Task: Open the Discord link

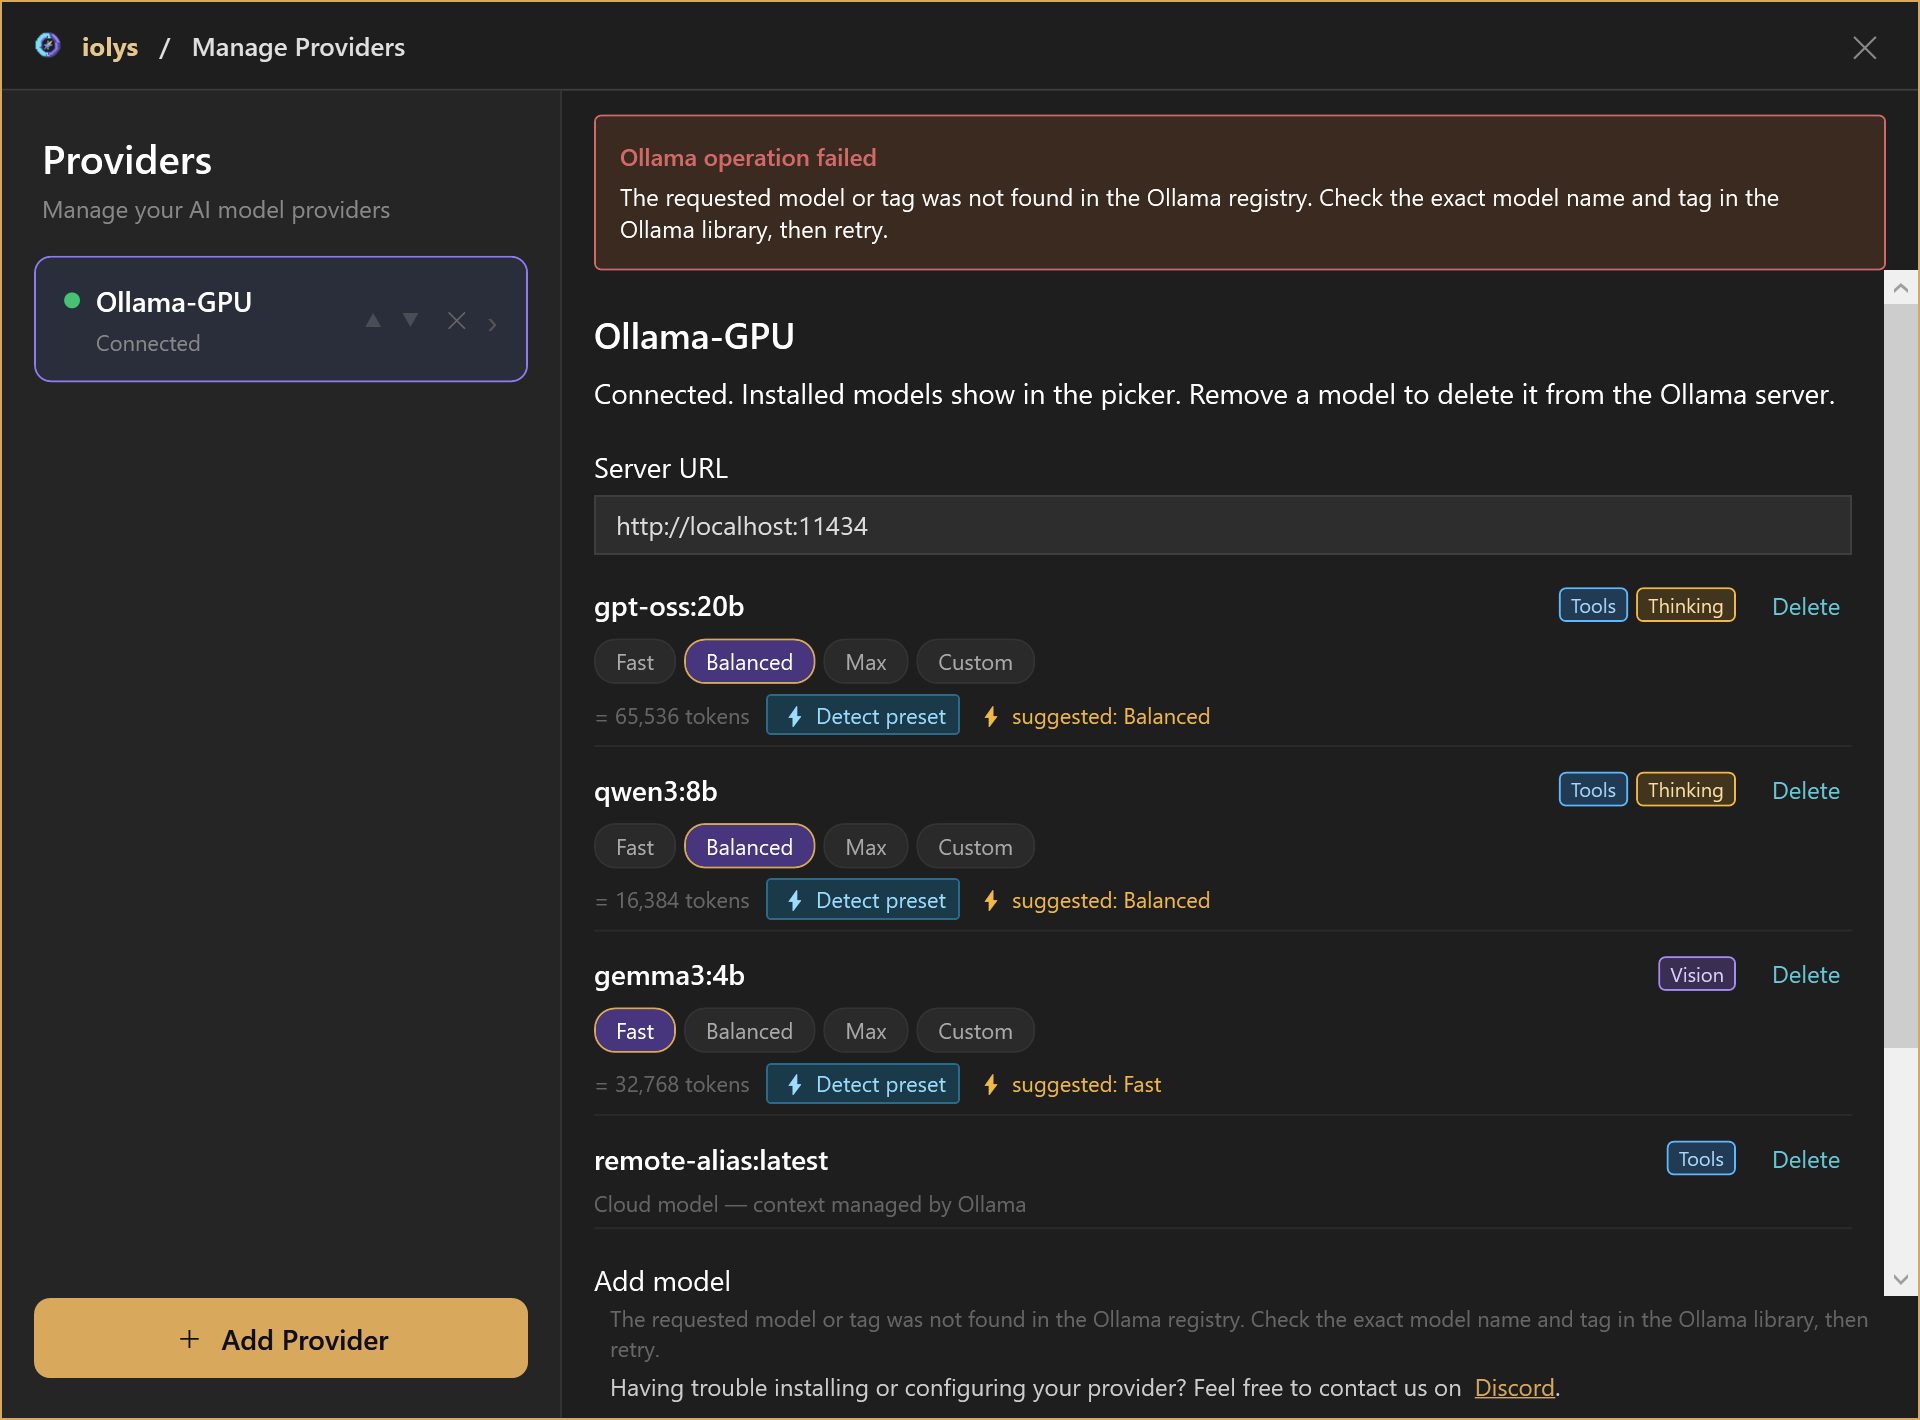Action: [1514, 1387]
